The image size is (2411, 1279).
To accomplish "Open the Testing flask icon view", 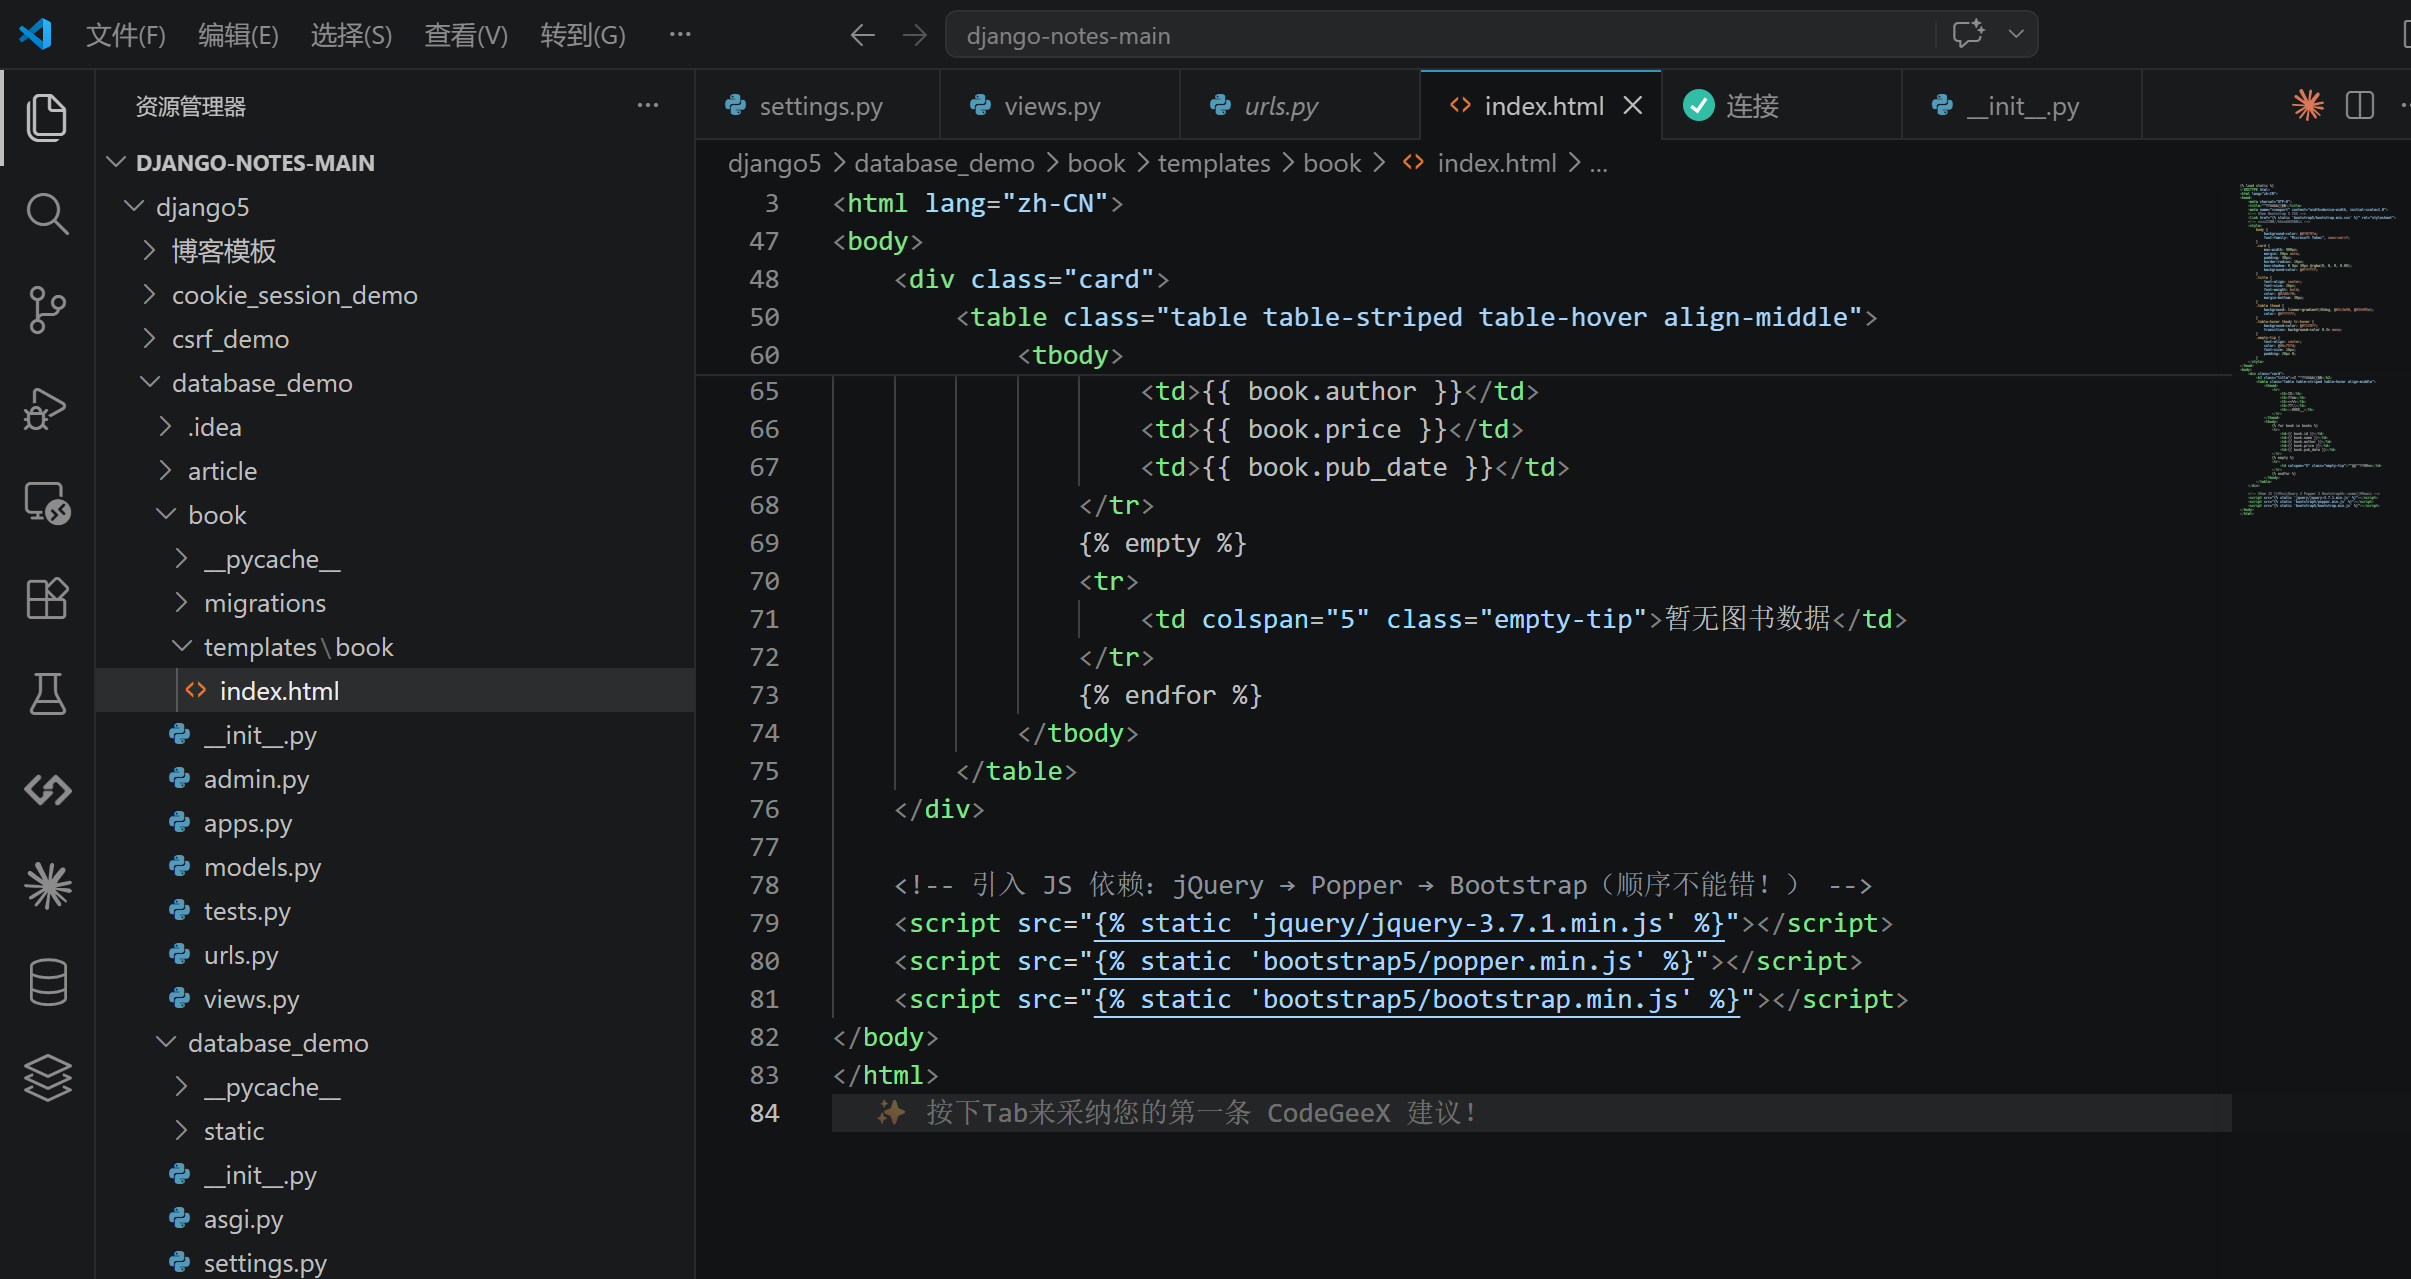I will (47, 694).
